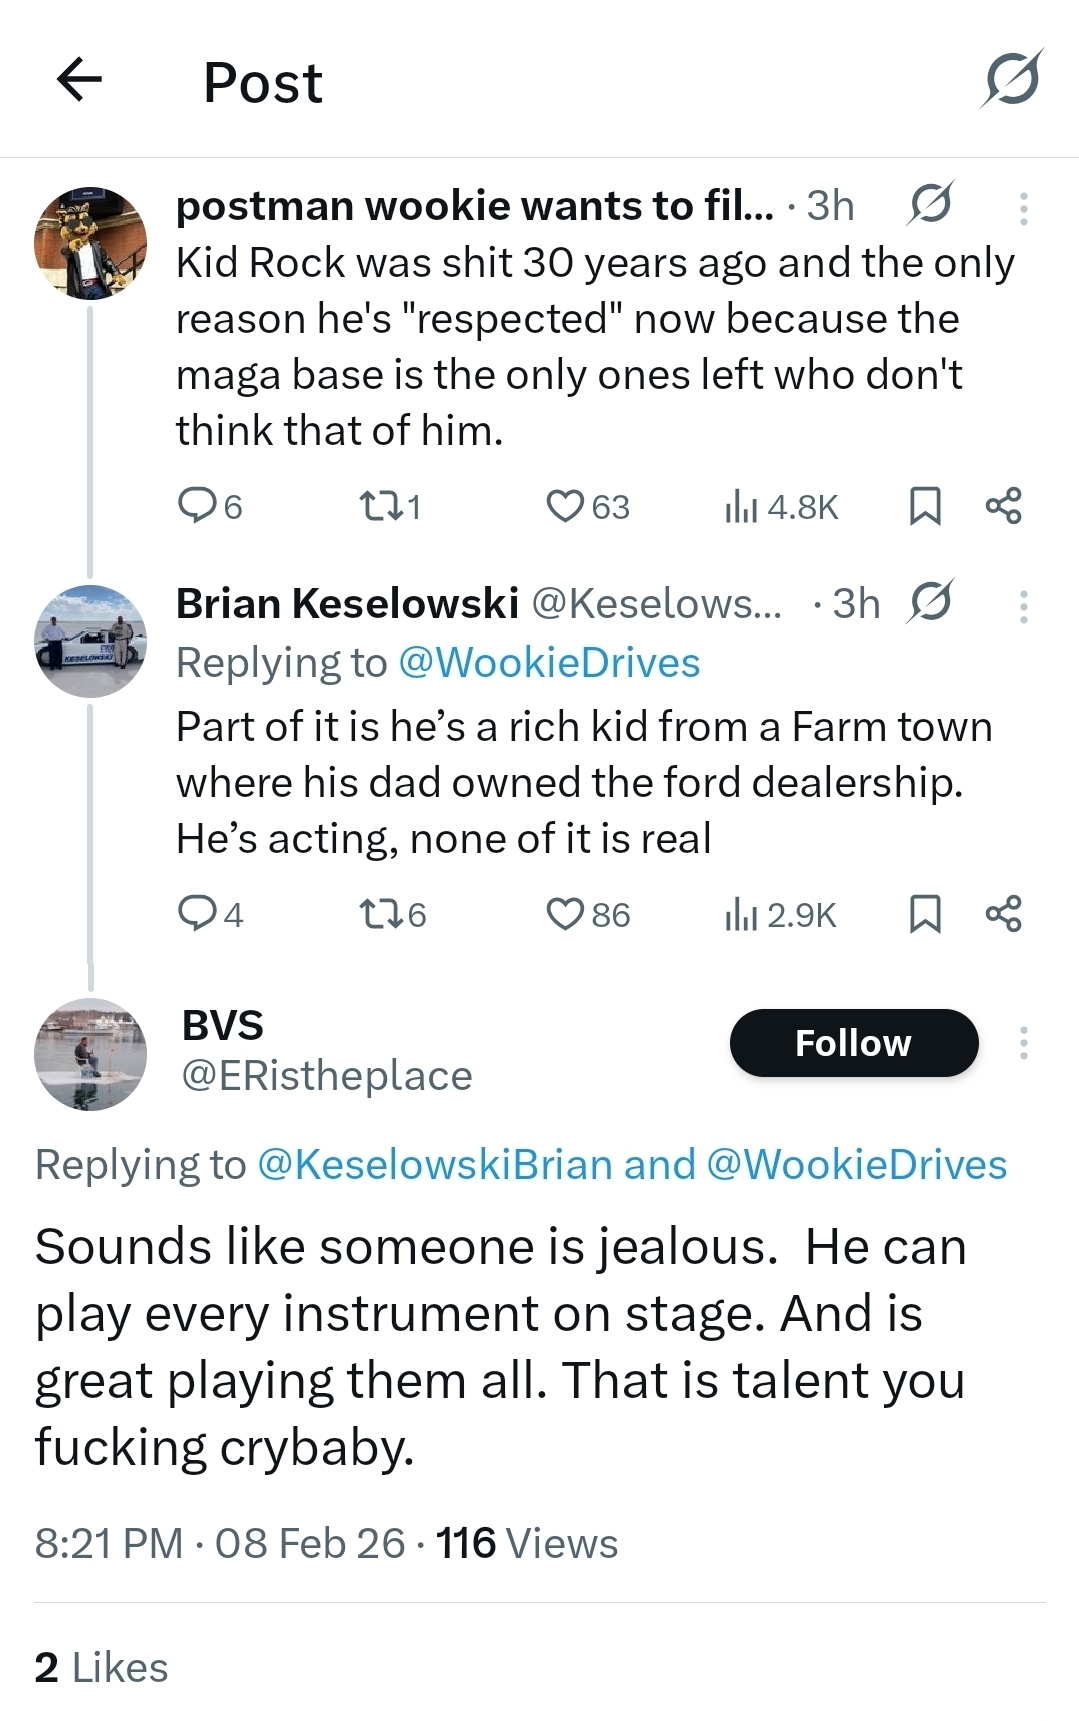The image size is (1079, 1721).
Task: Follow the BVS account
Action: 853,1043
